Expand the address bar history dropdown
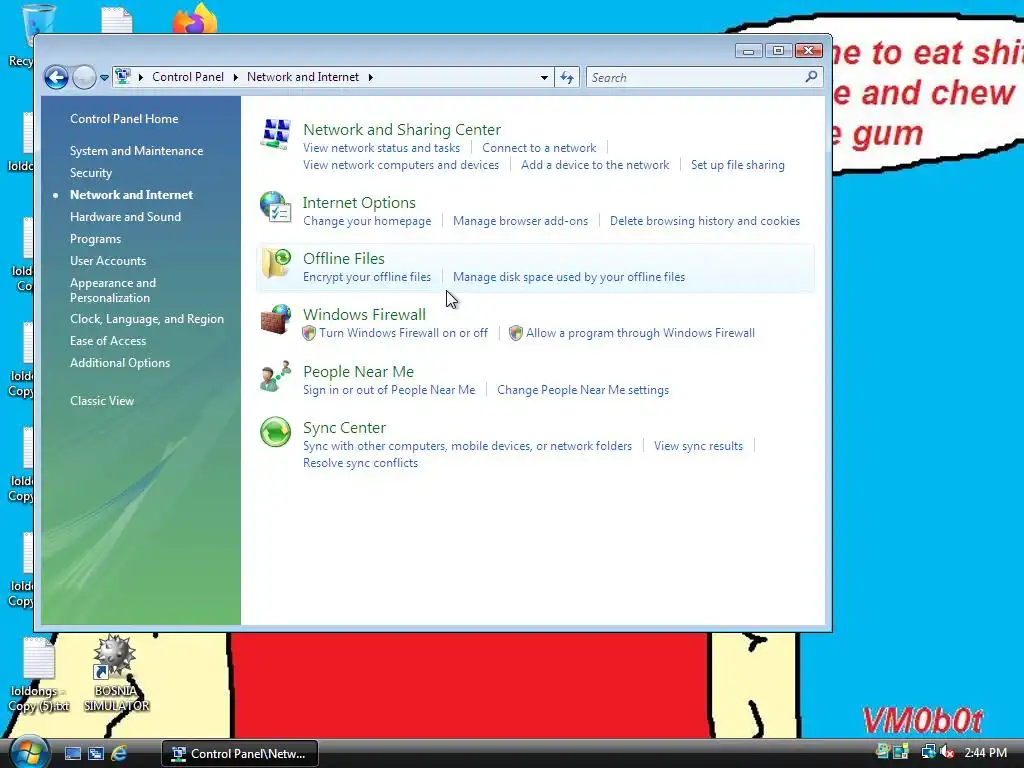The image size is (1024, 768). pos(544,78)
